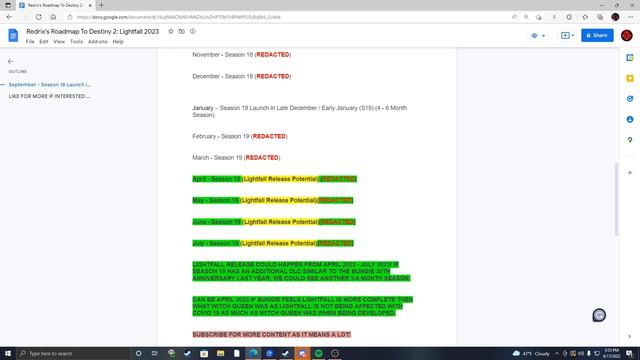
Task: Open the viewing mode eye dropdown
Action: pyautogui.click(x=538, y=36)
